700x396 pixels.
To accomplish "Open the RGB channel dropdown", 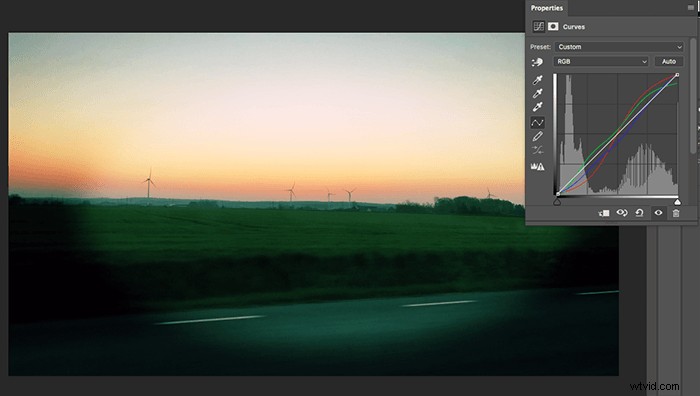I will tap(601, 62).
